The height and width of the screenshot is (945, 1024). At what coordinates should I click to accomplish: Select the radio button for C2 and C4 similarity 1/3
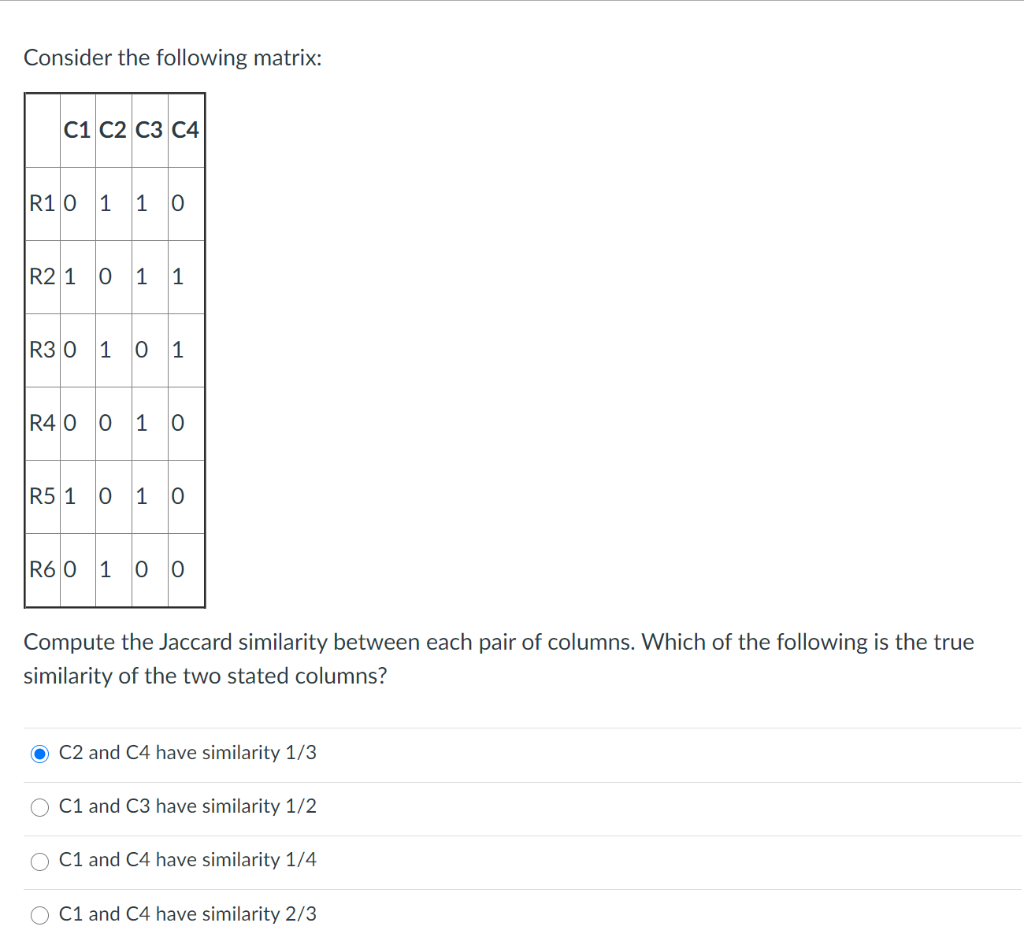[x=40, y=753]
